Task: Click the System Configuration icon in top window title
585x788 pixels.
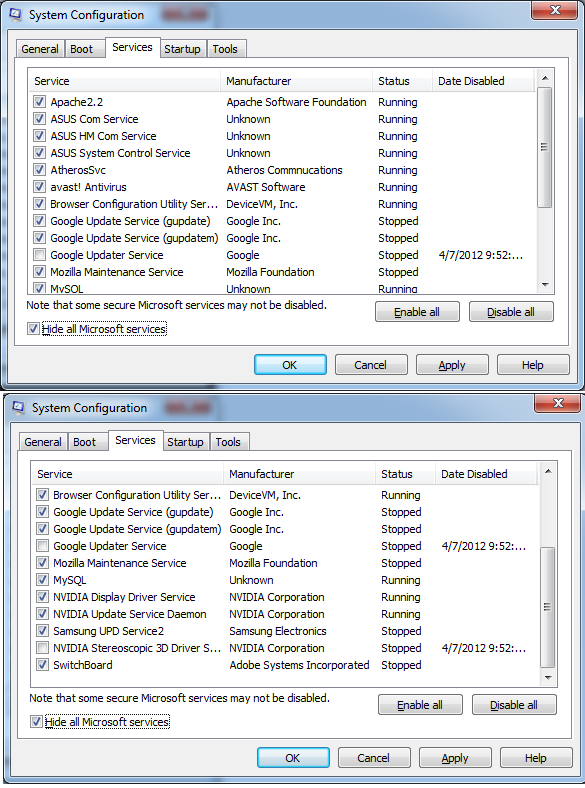Action: [16, 15]
